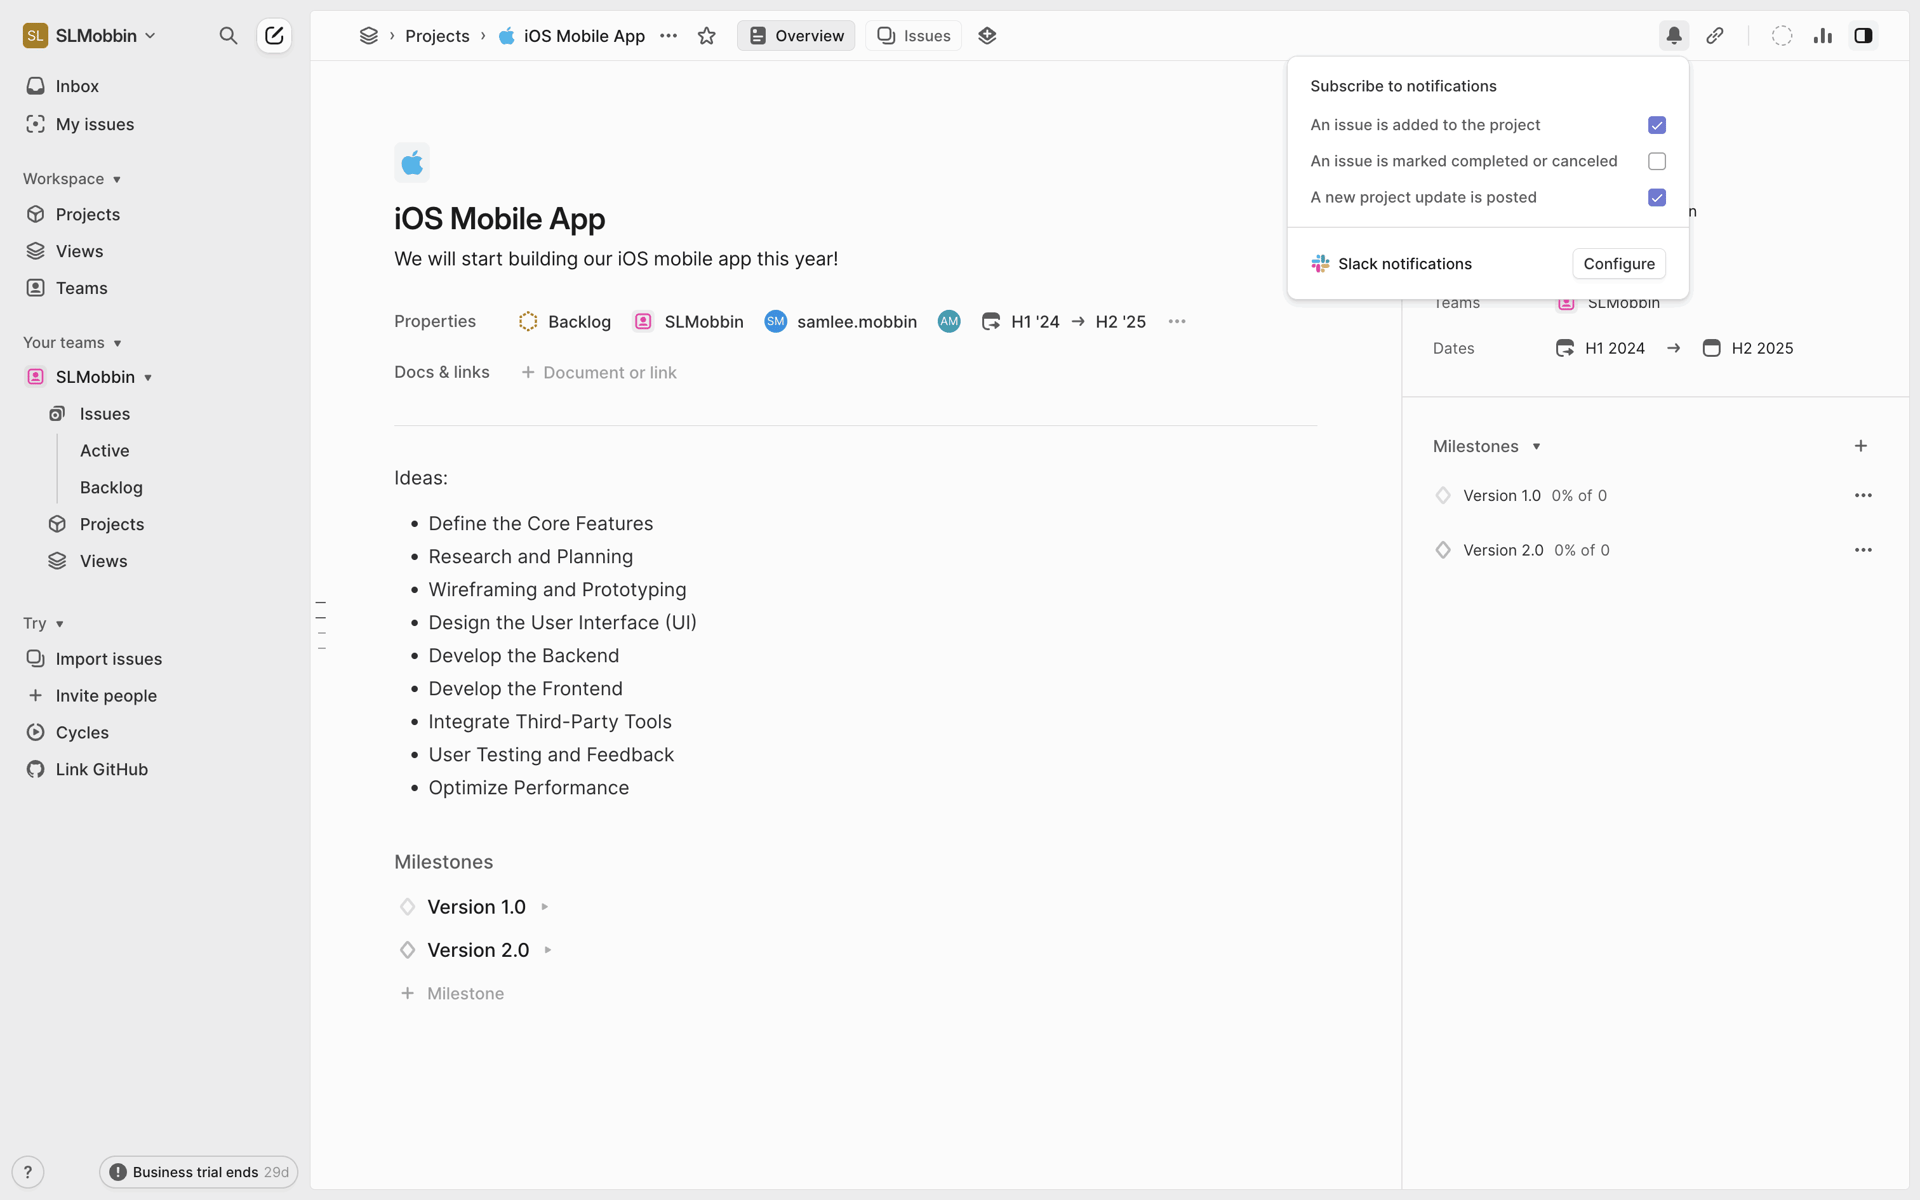Collapse the Your teams section
Image resolution: width=1920 pixels, height=1200 pixels.
(x=72, y=343)
